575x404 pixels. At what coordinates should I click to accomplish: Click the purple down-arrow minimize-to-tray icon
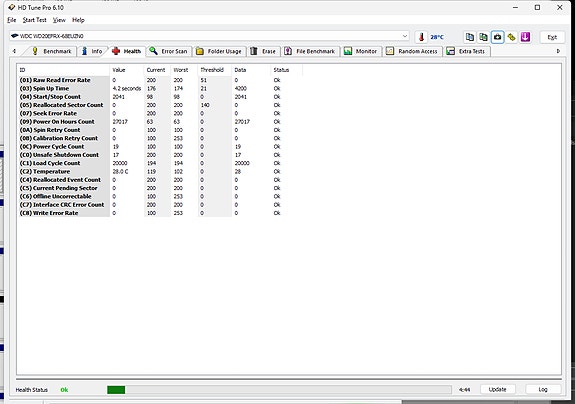pos(525,37)
